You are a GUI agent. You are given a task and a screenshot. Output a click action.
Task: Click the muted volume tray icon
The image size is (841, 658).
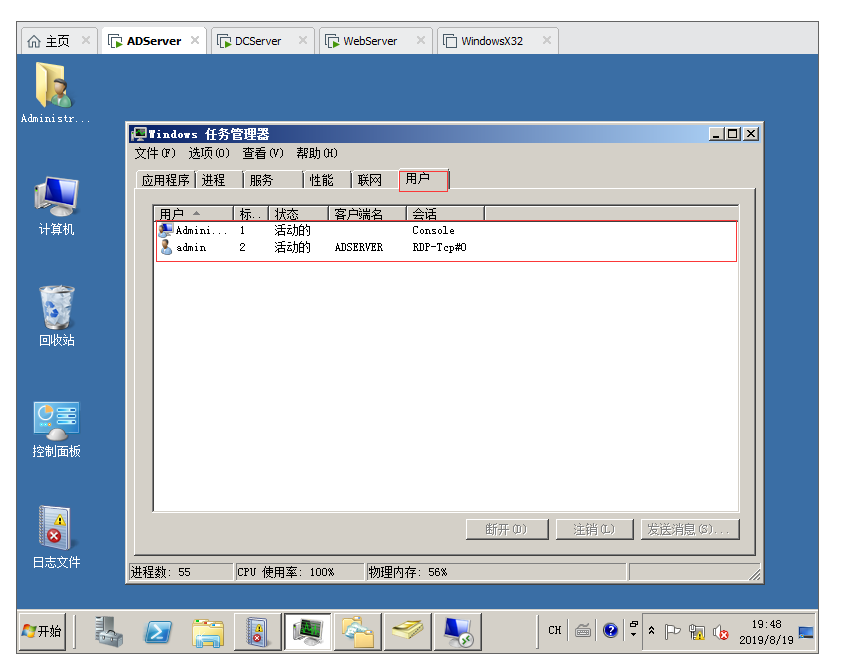pyautogui.click(x=720, y=631)
